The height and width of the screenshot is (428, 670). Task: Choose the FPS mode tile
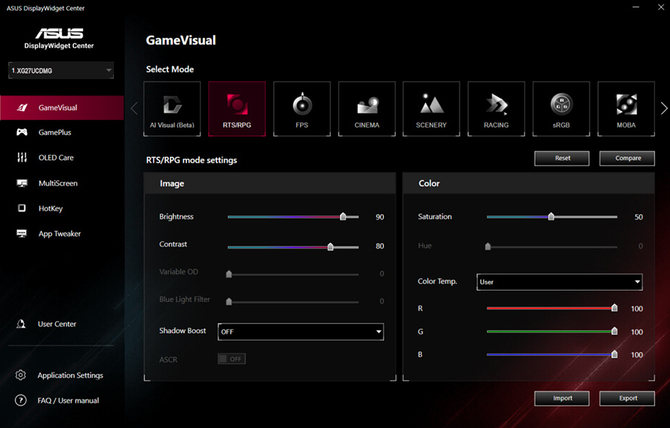[x=302, y=109]
